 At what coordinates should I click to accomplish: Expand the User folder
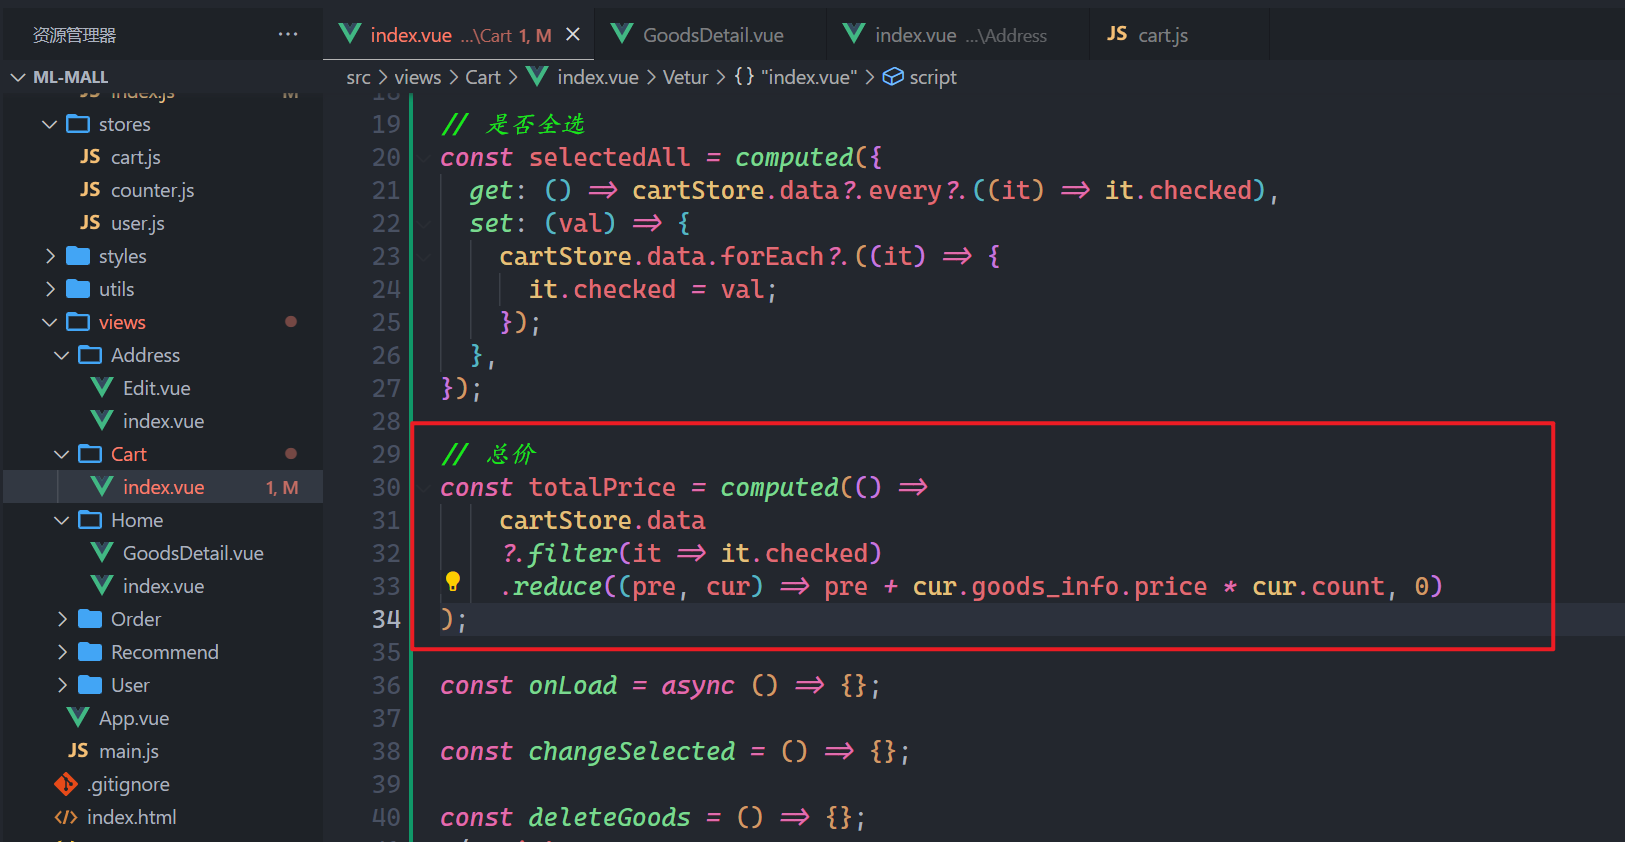tap(62, 685)
